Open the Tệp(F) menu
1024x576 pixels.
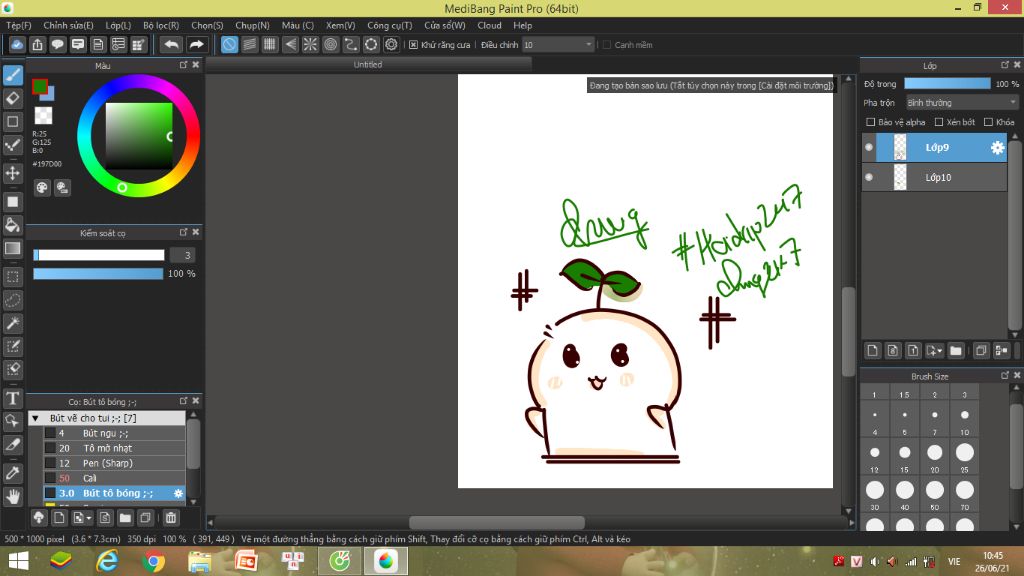(x=19, y=25)
